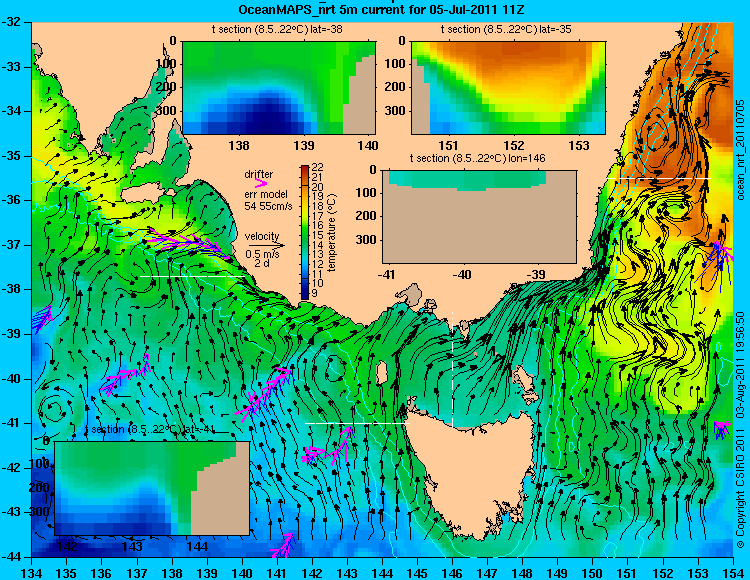
Task: Open the lat=-35 temperature section inset plot
Action: [x=508, y=88]
